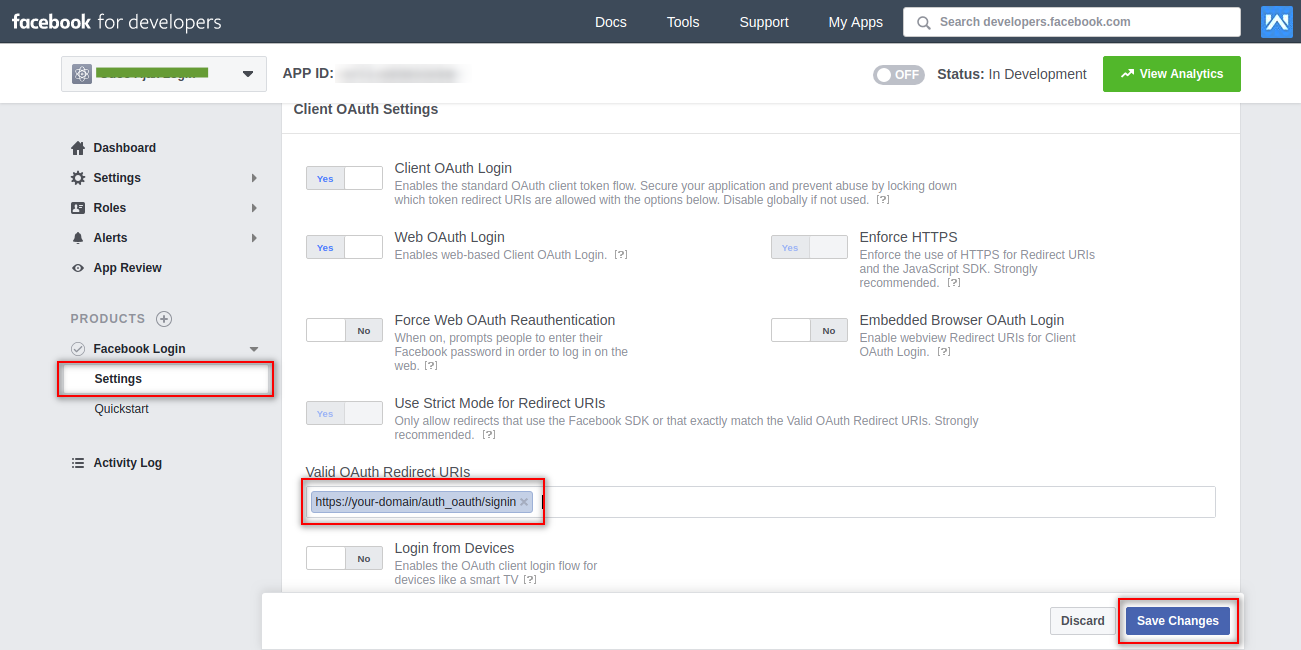
Task: Toggle Force Web OAuth Reauthentication switch
Action: [344, 330]
